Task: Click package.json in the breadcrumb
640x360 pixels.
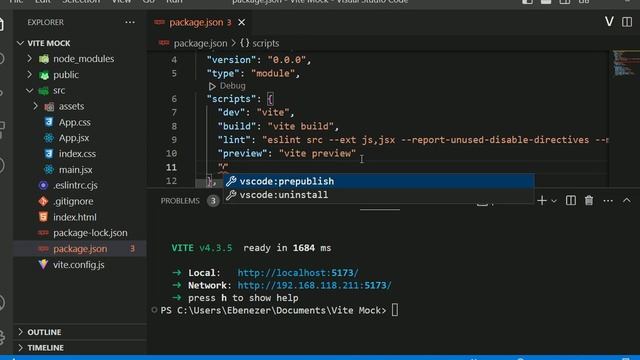Action: [x=200, y=43]
